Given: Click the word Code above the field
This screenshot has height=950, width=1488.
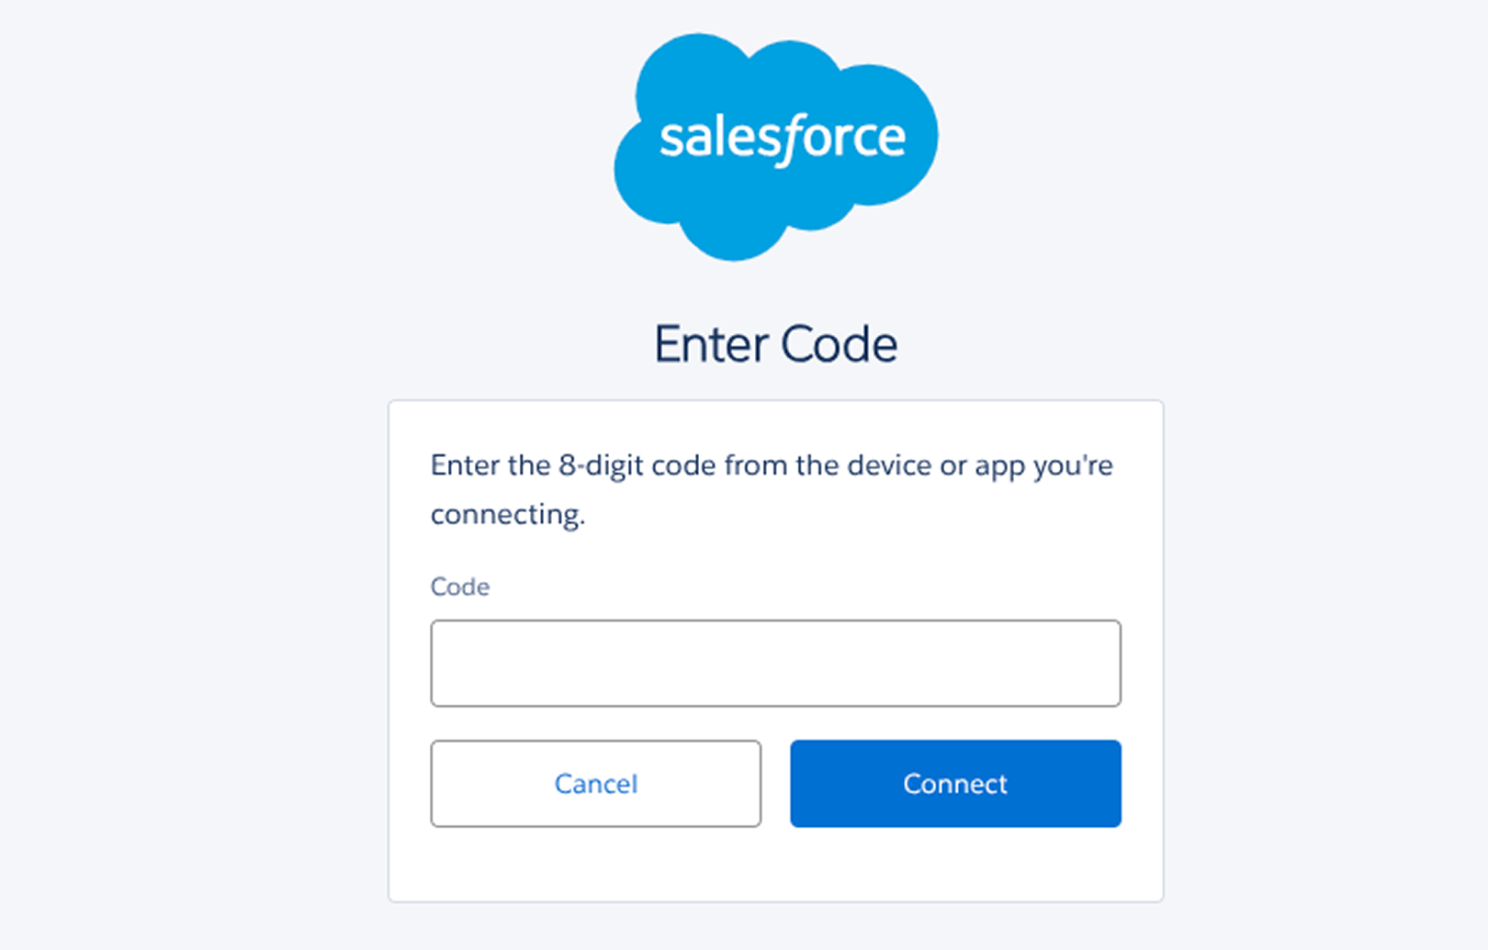Looking at the screenshot, I should (459, 587).
